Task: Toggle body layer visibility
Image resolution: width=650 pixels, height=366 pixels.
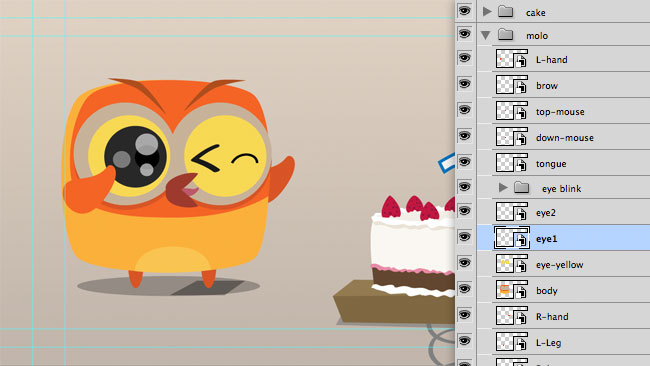Action: pos(464,288)
